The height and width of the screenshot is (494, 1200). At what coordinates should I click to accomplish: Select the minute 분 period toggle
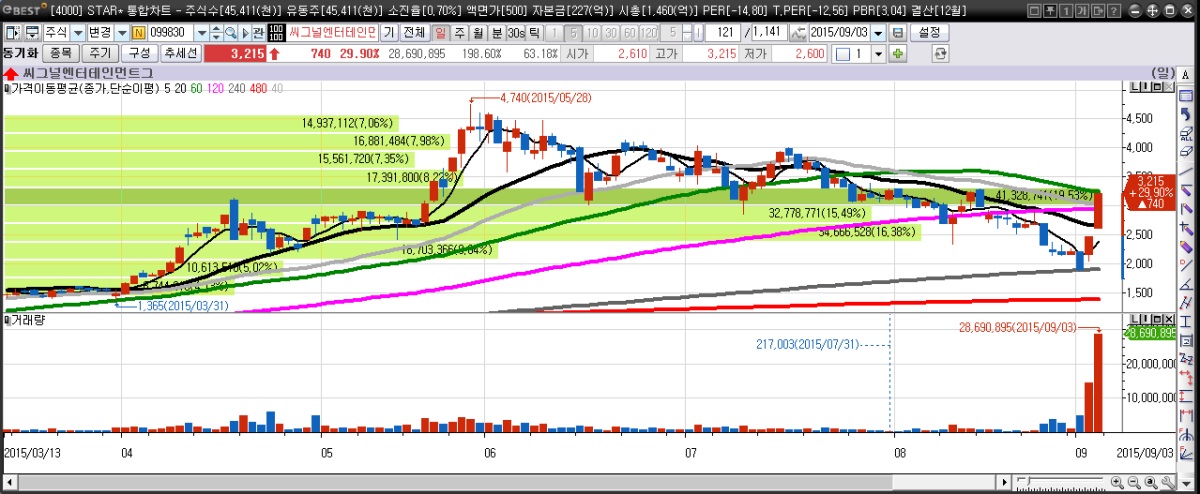497,32
